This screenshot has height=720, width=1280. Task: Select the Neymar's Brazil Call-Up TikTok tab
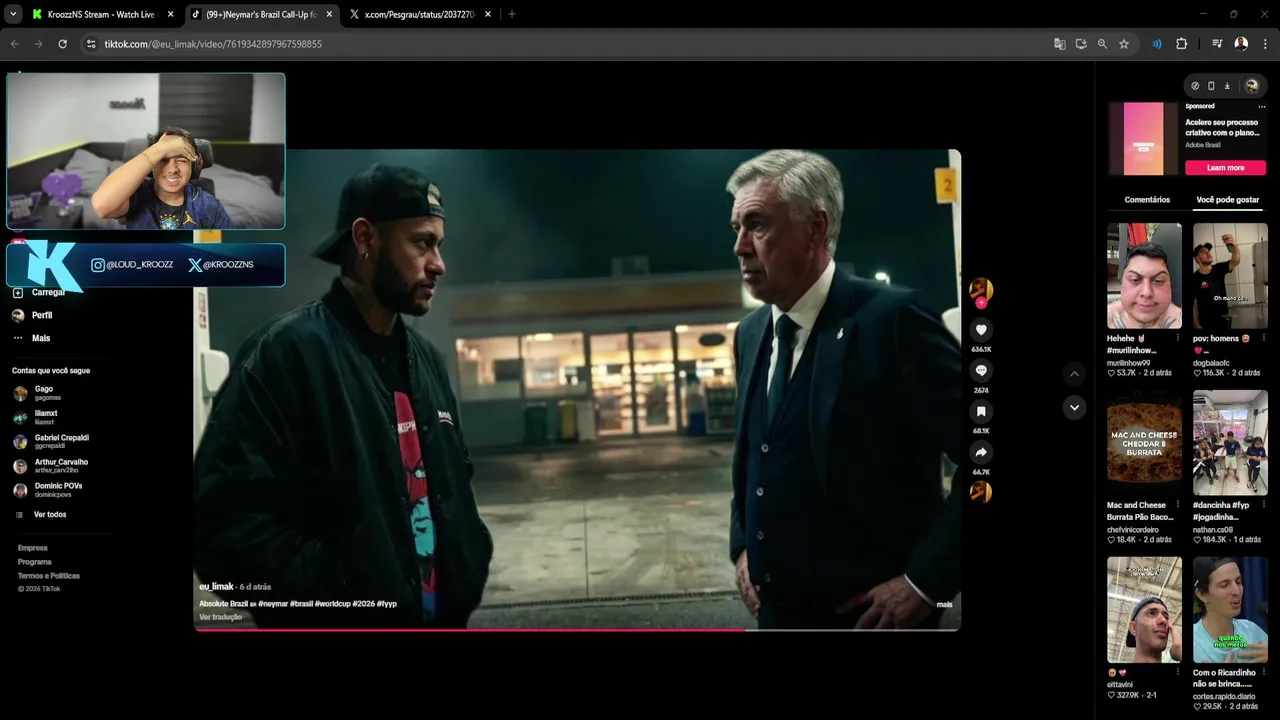(x=260, y=14)
